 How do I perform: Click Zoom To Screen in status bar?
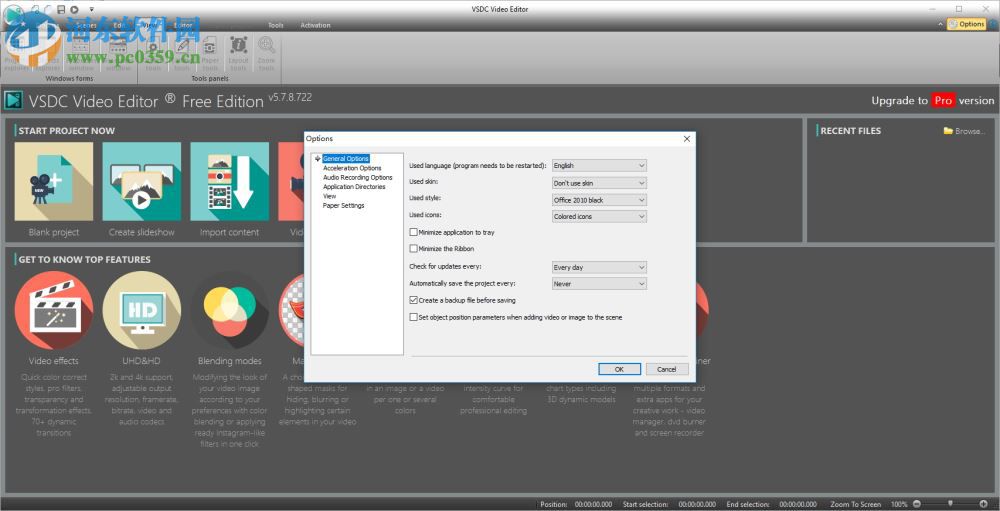pos(857,504)
